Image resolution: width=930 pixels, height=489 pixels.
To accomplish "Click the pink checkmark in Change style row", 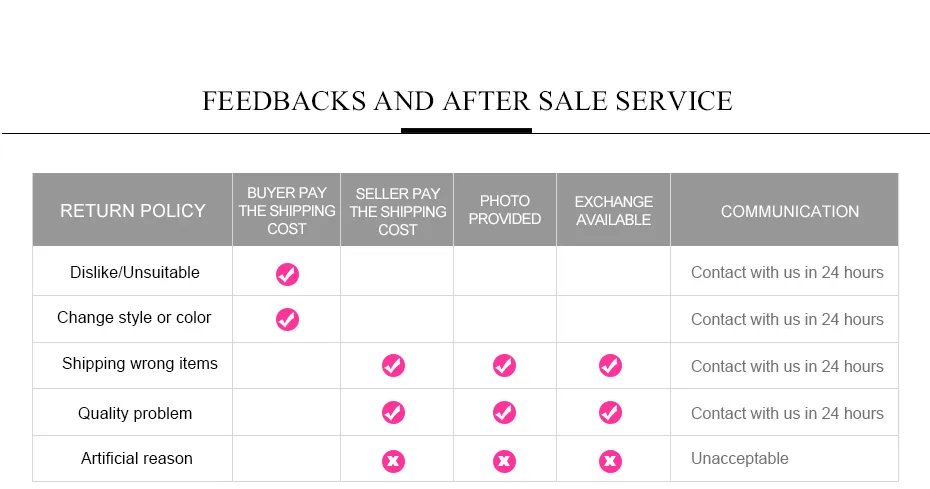I will 287,319.
